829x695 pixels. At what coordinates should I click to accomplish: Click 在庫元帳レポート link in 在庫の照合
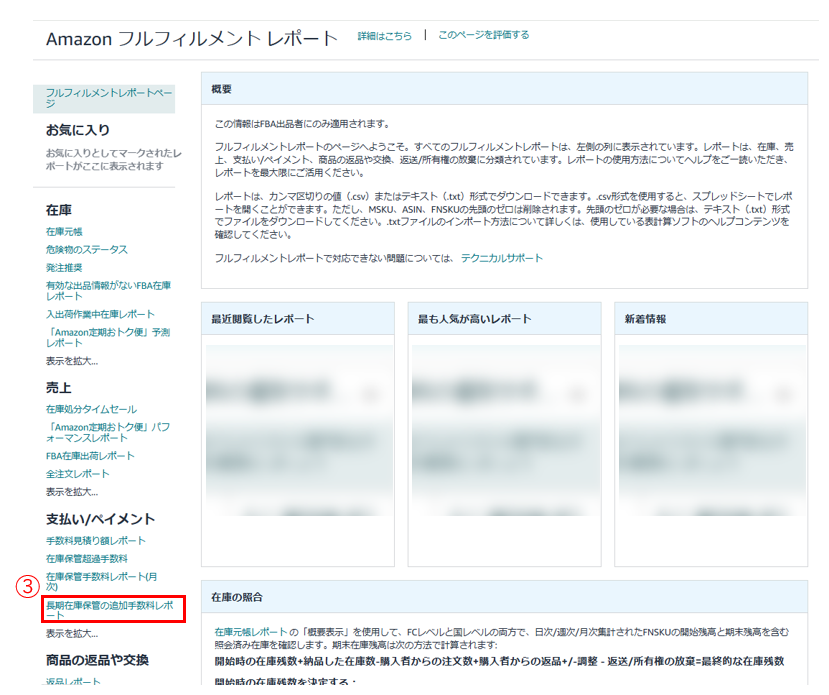pos(251,632)
